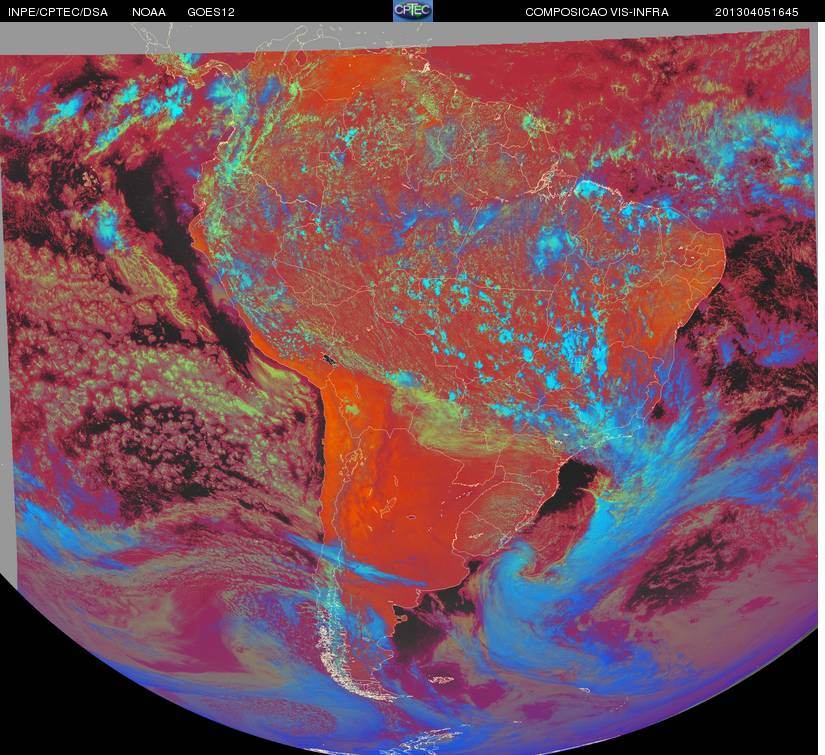The width and height of the screenshot is (825, 755).
Task: Click the 201304051645 timestamp
Action: (x=757, y=12)
